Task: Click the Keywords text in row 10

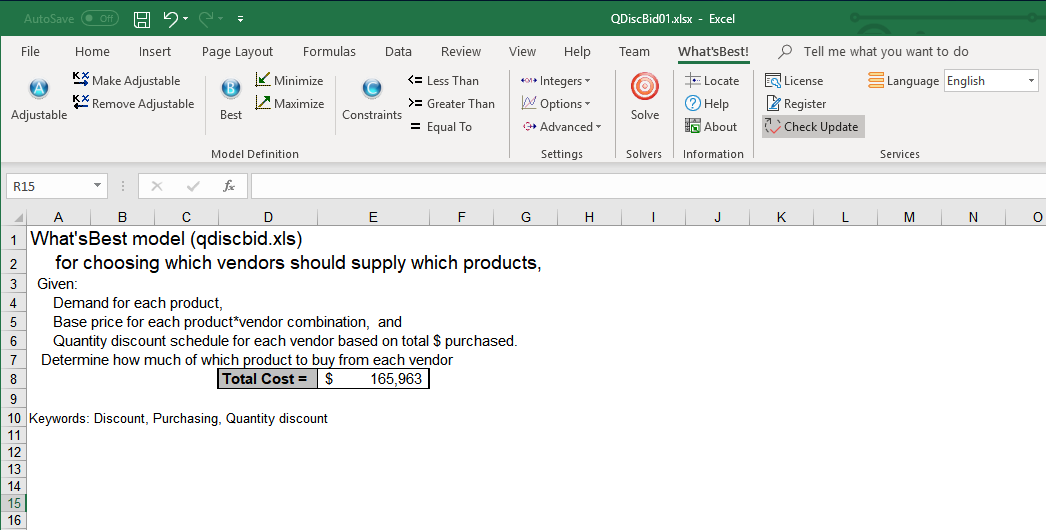Action: click(178, 419)
